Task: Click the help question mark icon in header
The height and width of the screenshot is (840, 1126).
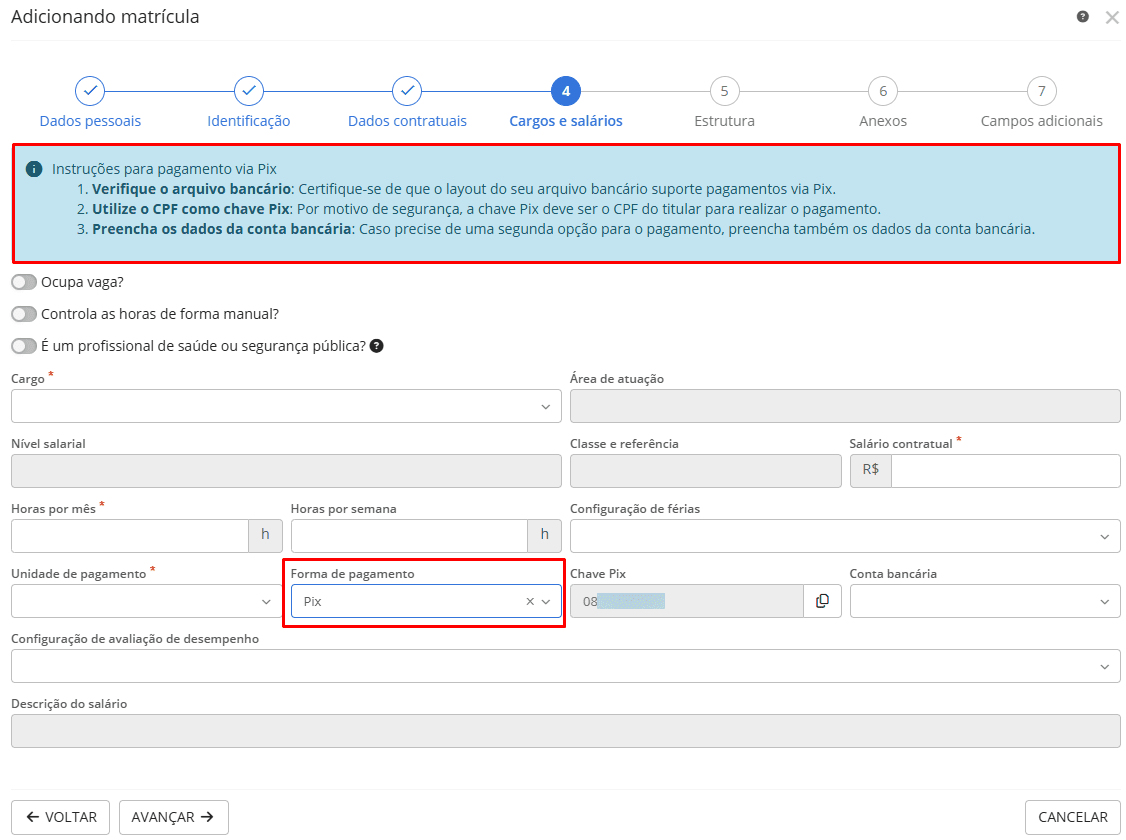Action: coord(1082,17)
